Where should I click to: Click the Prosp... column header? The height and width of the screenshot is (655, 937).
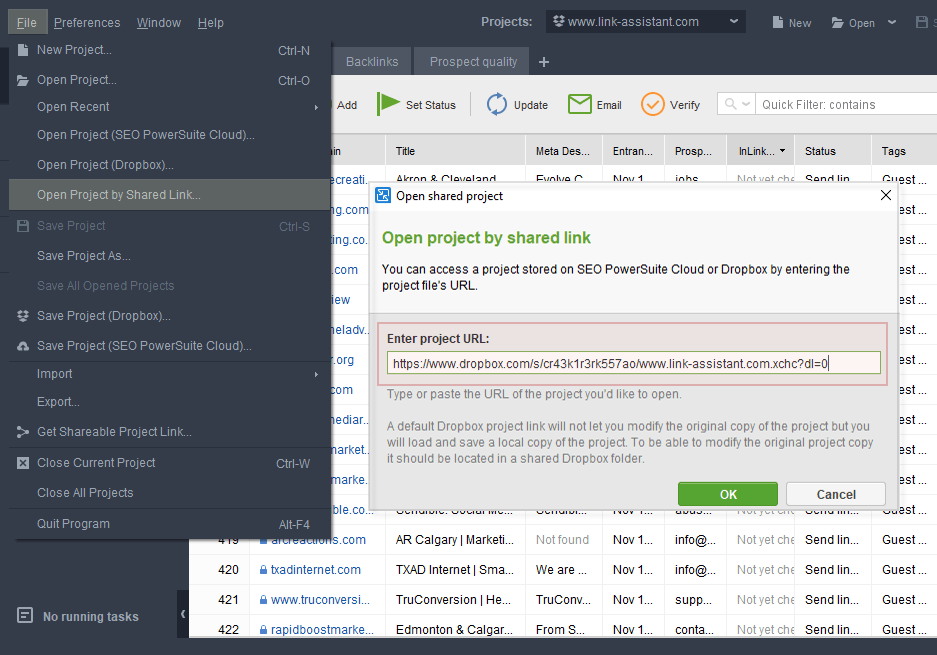click(x=695, y=151)
